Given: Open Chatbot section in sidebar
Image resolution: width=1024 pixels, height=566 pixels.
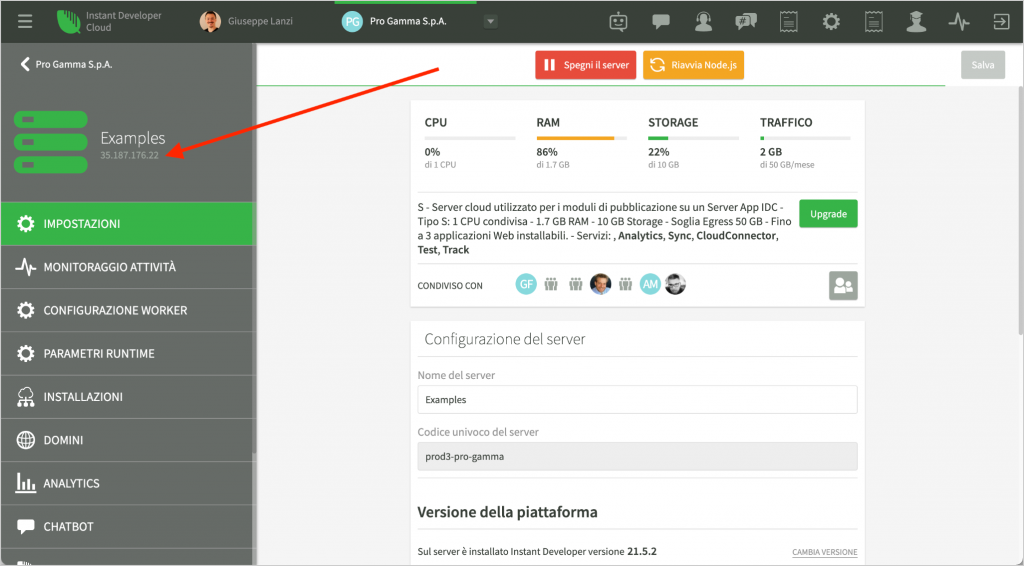Looking at the screenshot, I should point(127,526).
